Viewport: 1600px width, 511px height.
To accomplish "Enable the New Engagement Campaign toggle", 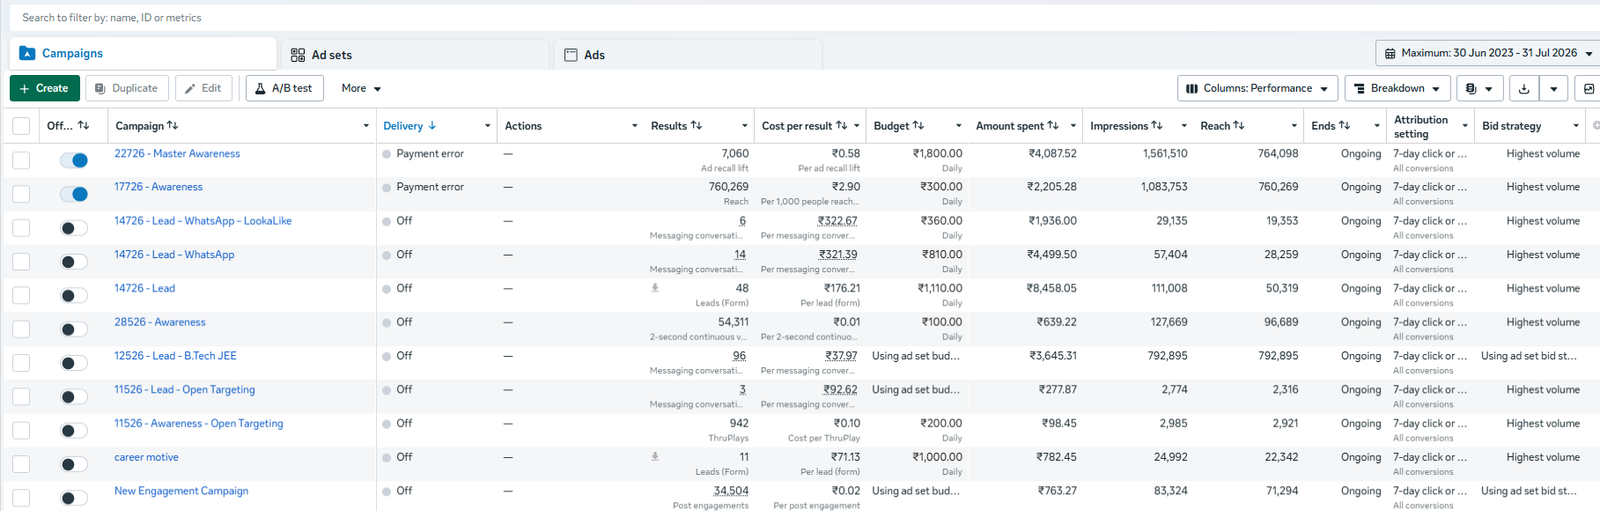I will click(x=74, y=498).
